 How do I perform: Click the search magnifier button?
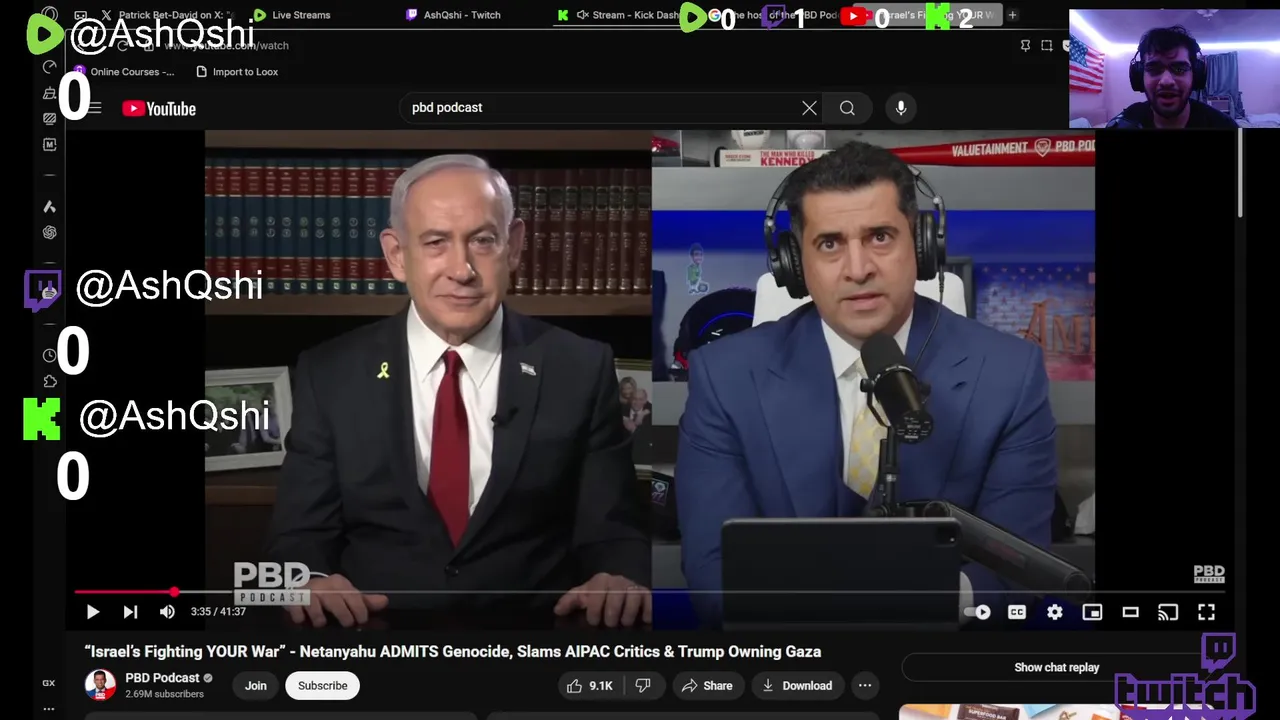(847, 108)
